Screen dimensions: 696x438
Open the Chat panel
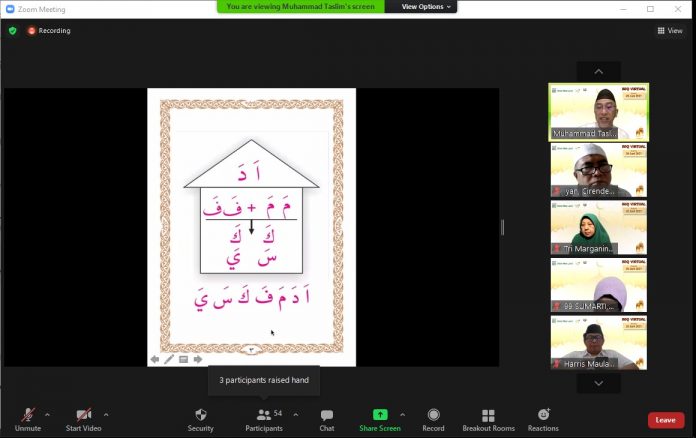327,415
